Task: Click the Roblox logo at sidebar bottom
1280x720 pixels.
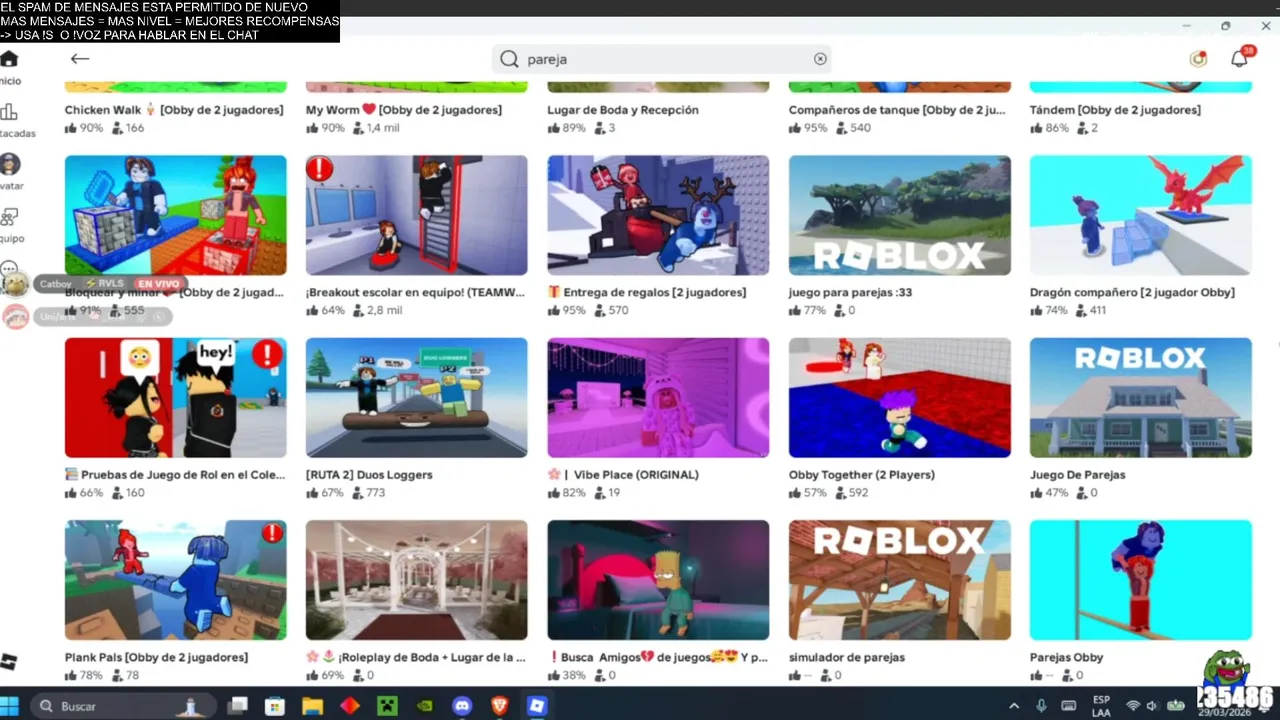Action: click(9, 661)
